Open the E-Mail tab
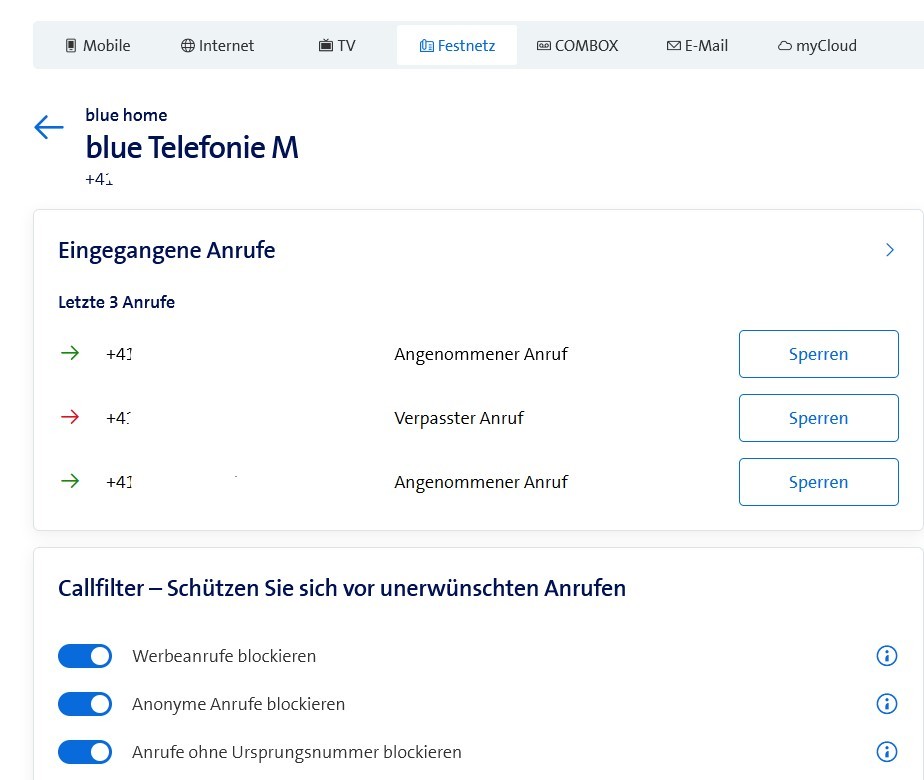The image size is (924, 780). pyautogui.click(x=697, y=46)
